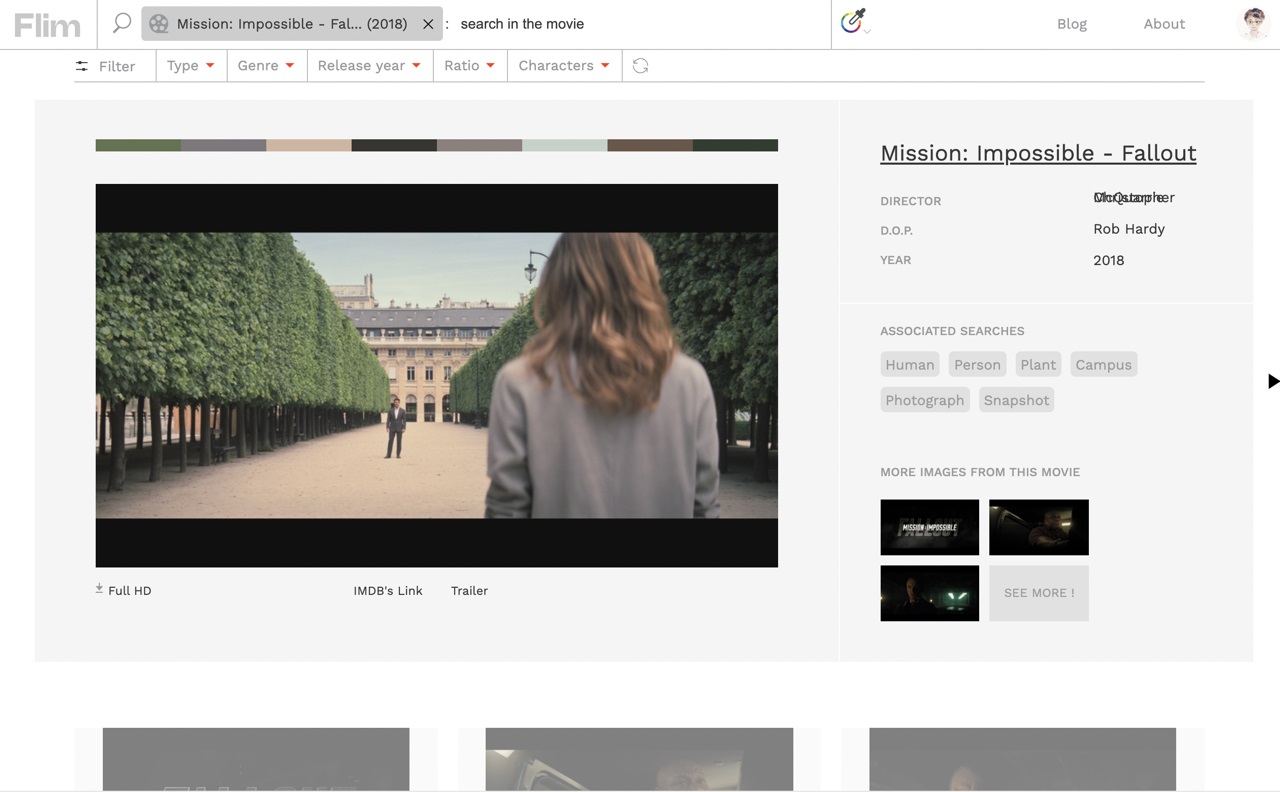The height and width of the screenshot is (792, 1280).
Task: Expand the Characters dropdown
Action: pyautogui.click(x=564, y=66)
